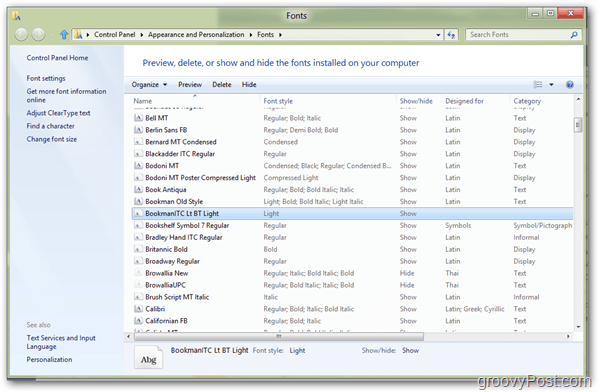
Task: Click Hide in the toolbar
Action: [249, 85]
